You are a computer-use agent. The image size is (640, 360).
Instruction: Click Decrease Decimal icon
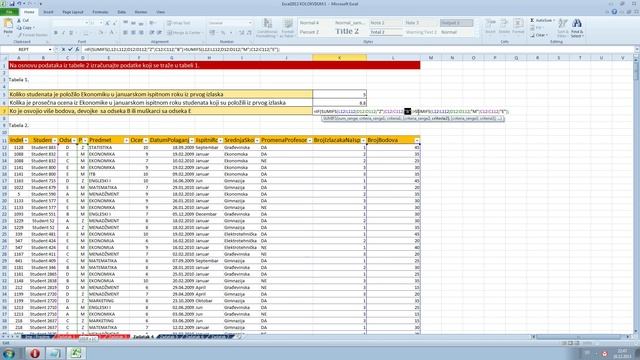coord(249,33)
